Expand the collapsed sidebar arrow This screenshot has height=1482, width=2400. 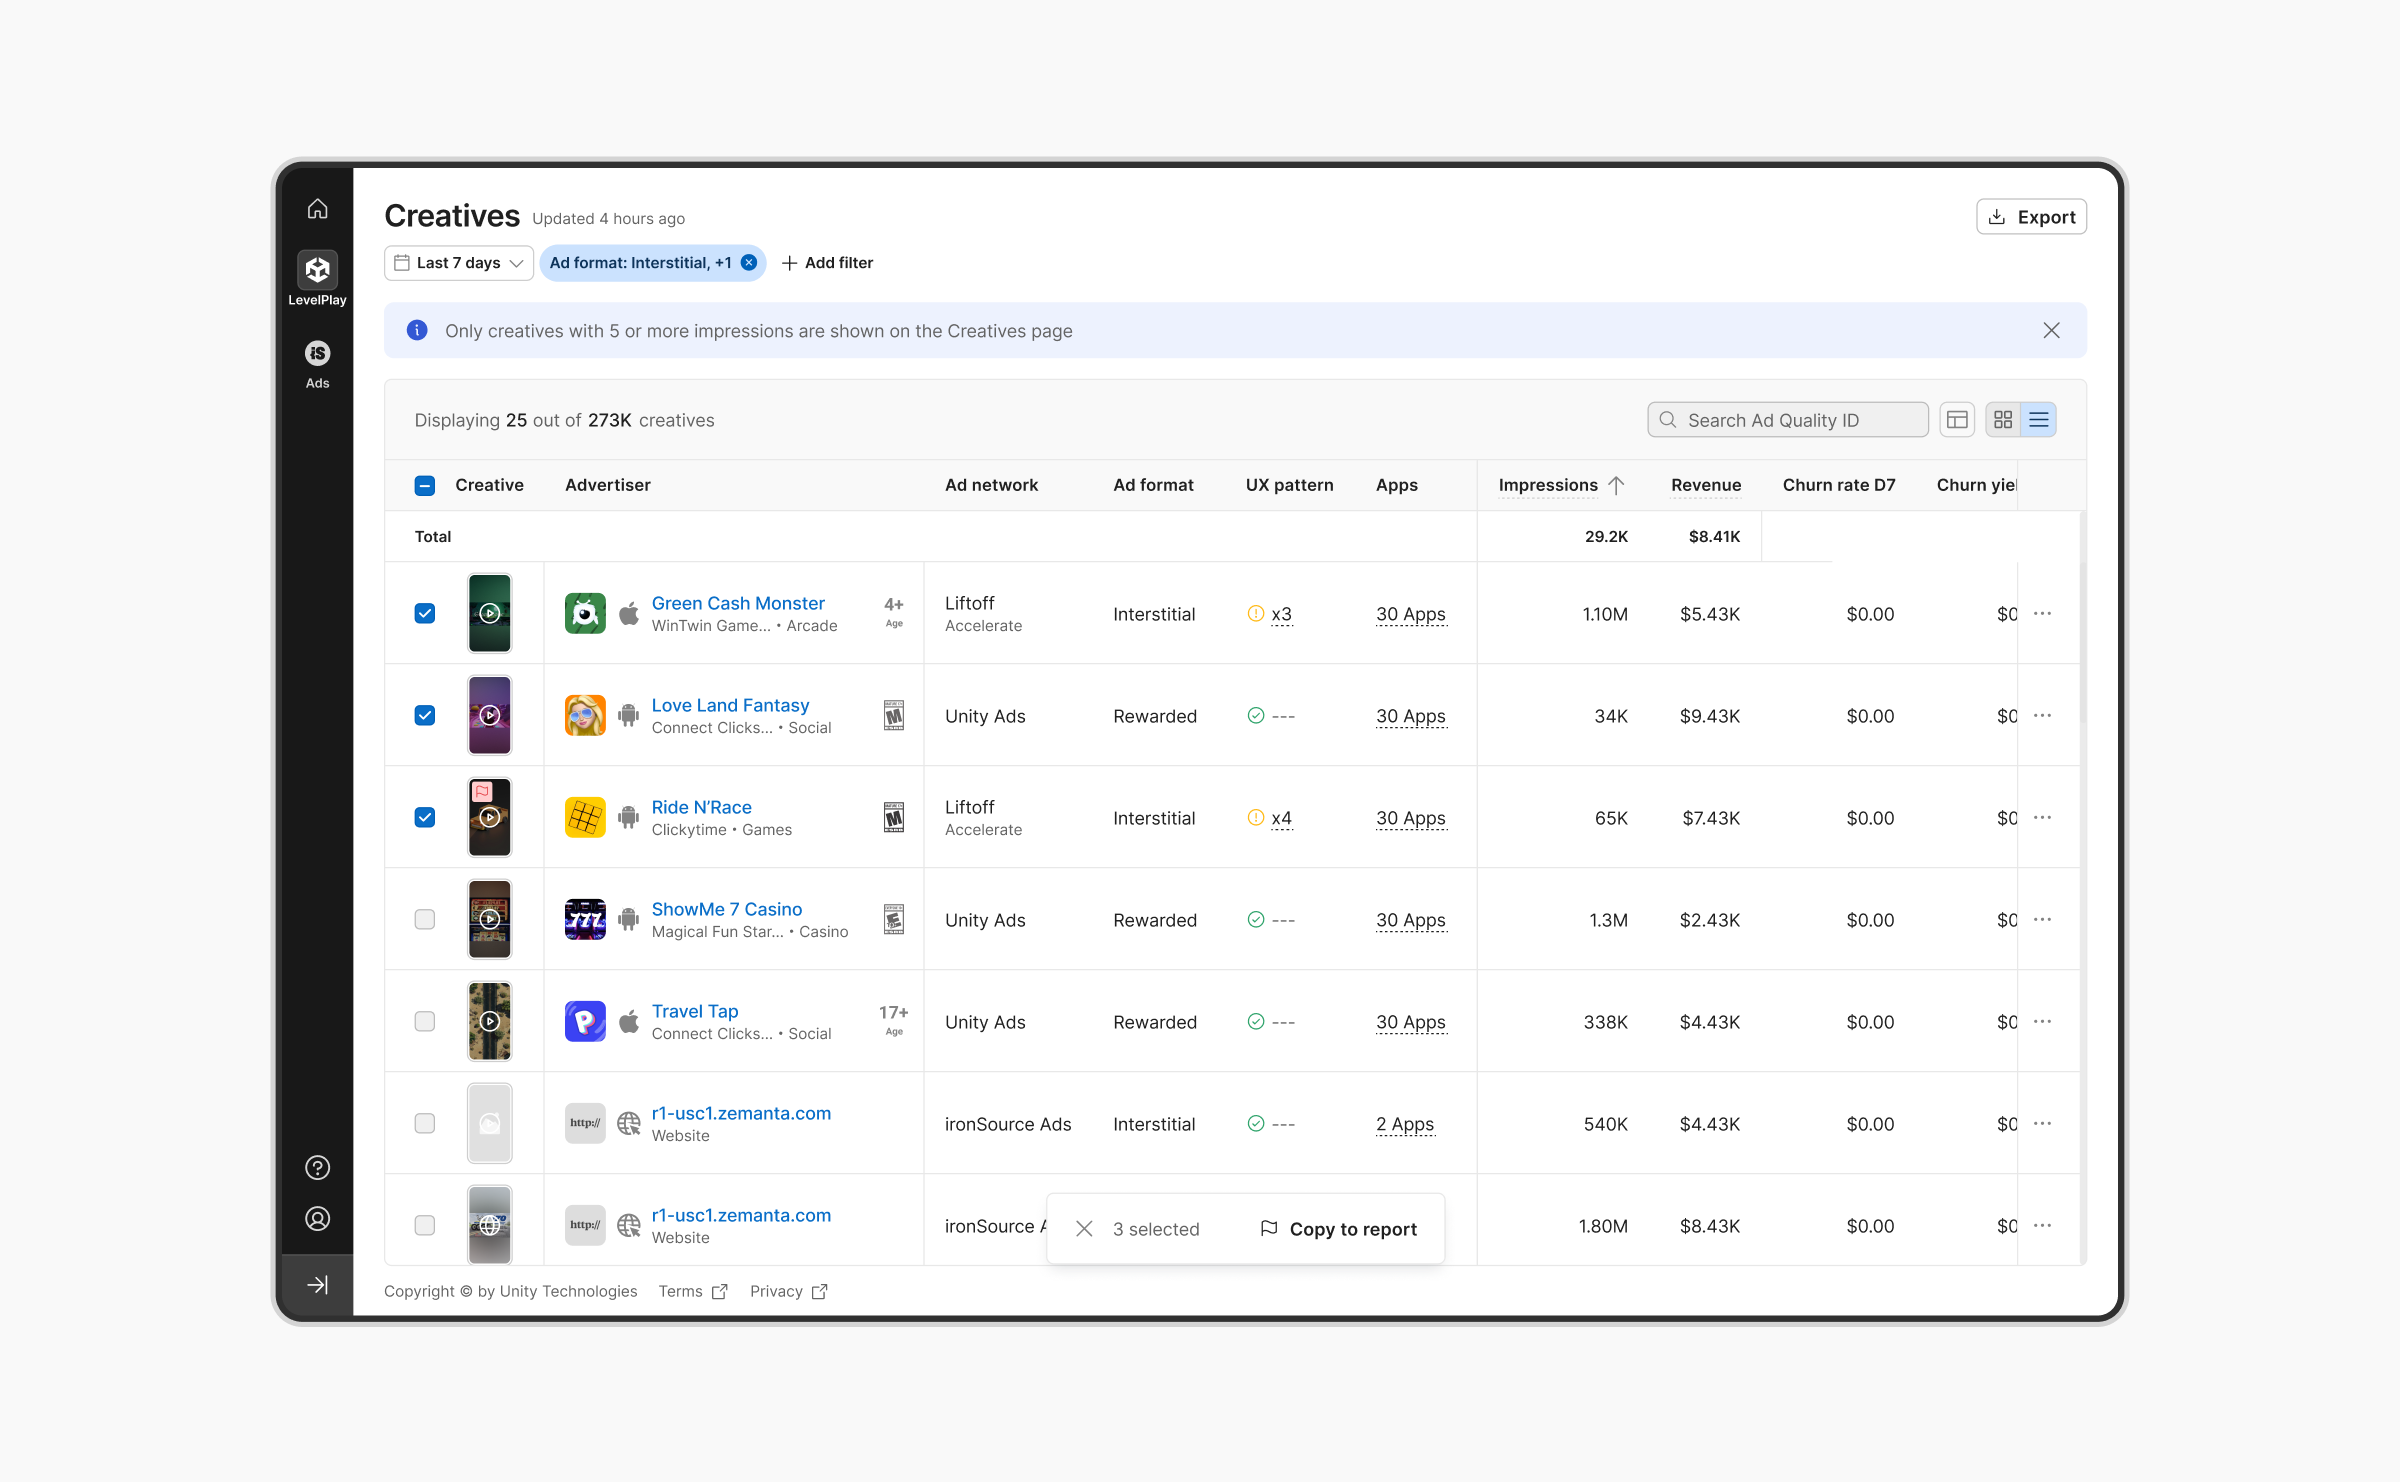pos(317,1285)
